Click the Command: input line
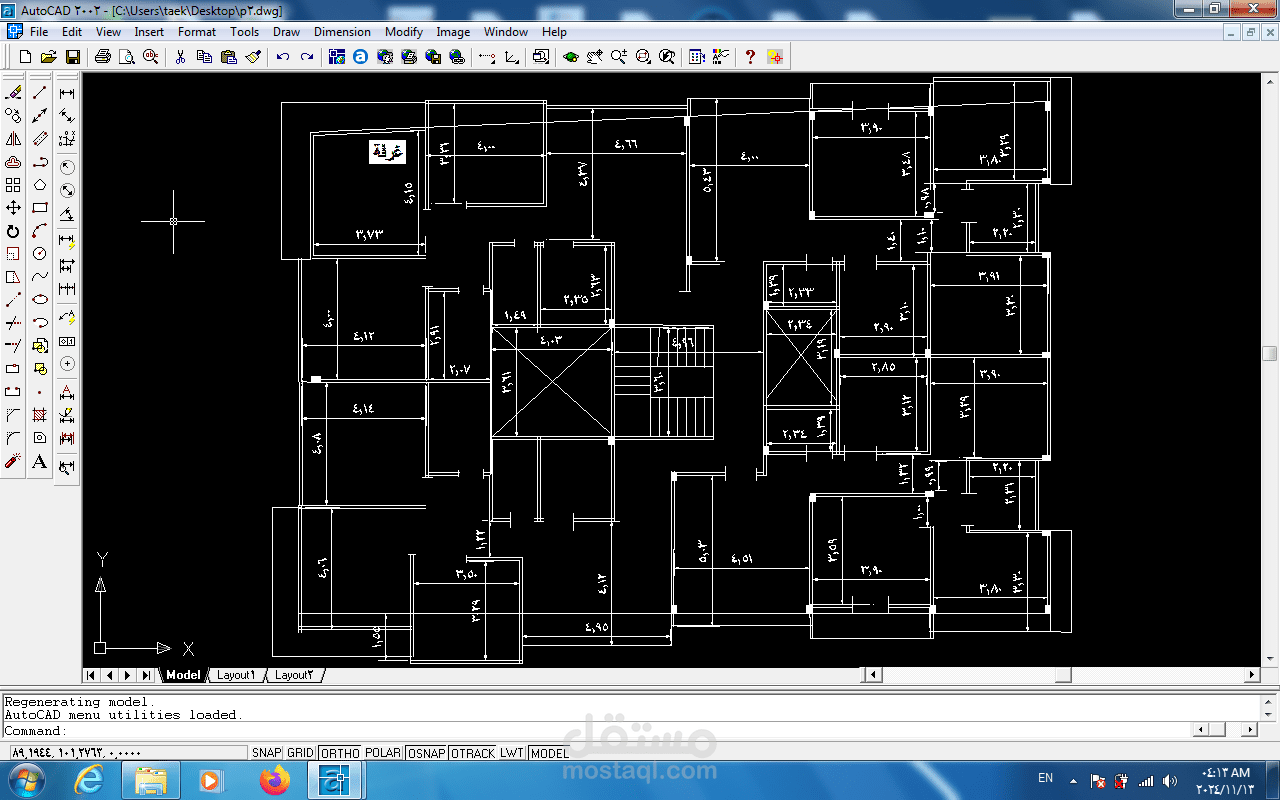Viewport: 1280px width, 800px height. click(x=598, y=731)
